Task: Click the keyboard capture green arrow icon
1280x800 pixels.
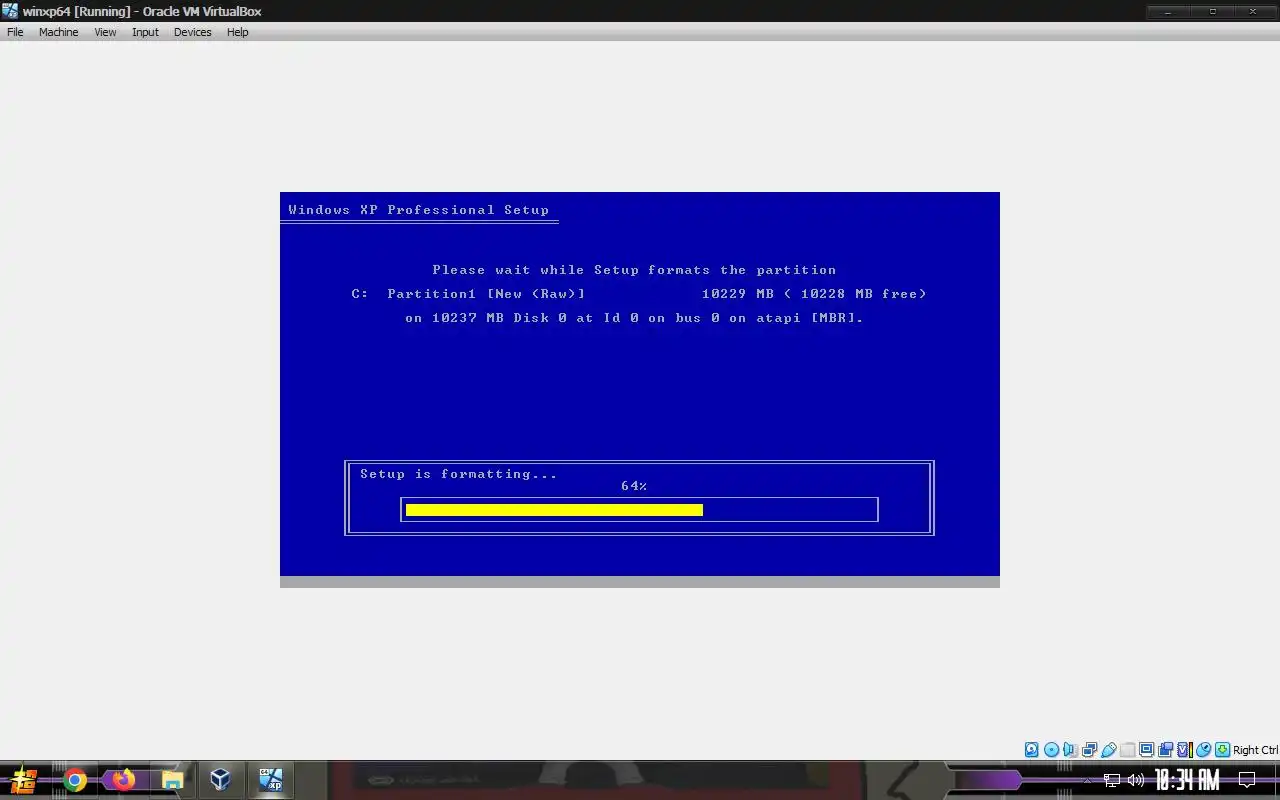Action: (x=1222, y=750)
